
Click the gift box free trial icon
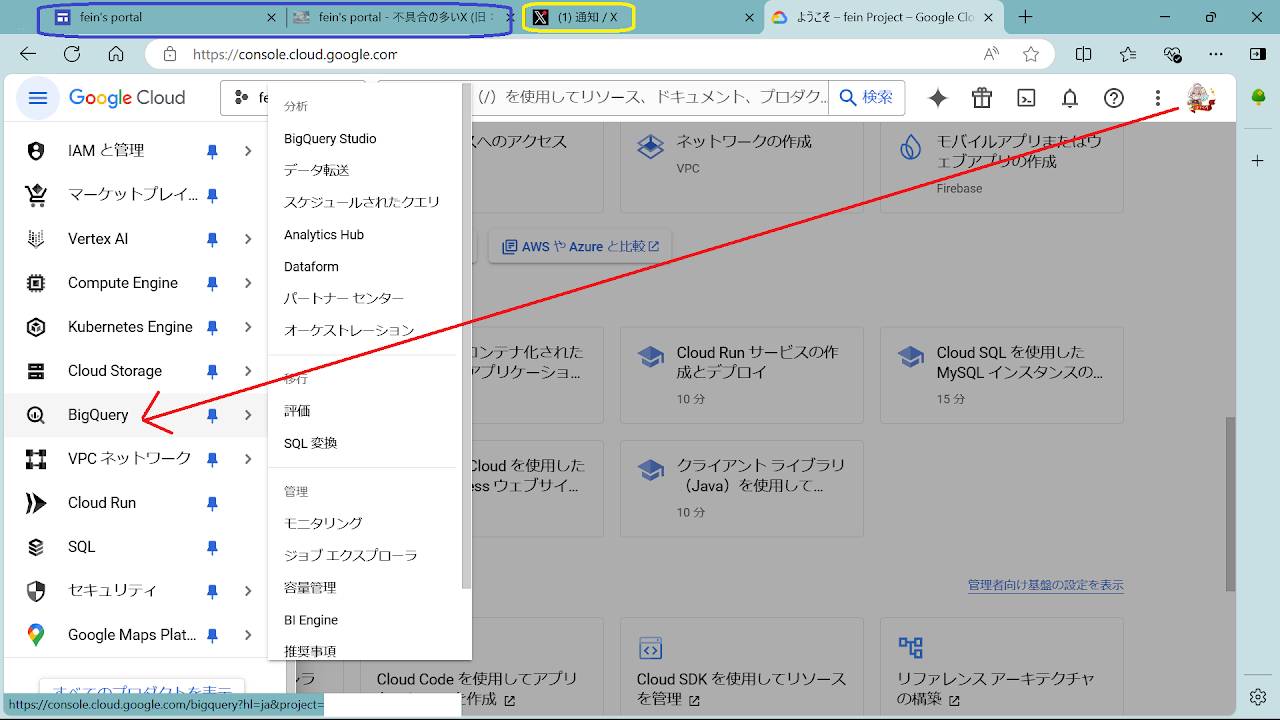pos(982,98)
